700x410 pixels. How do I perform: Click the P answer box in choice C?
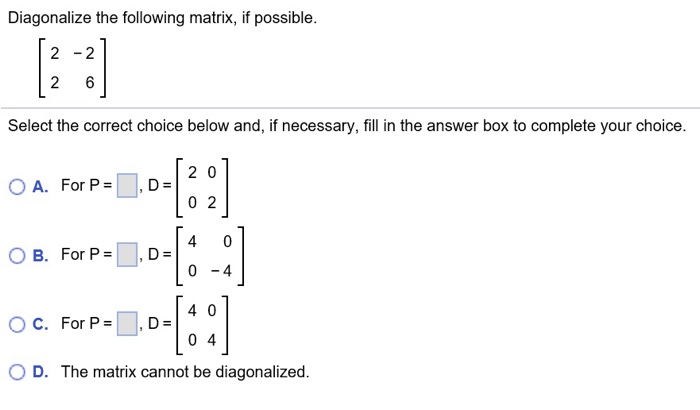(127, 324)
